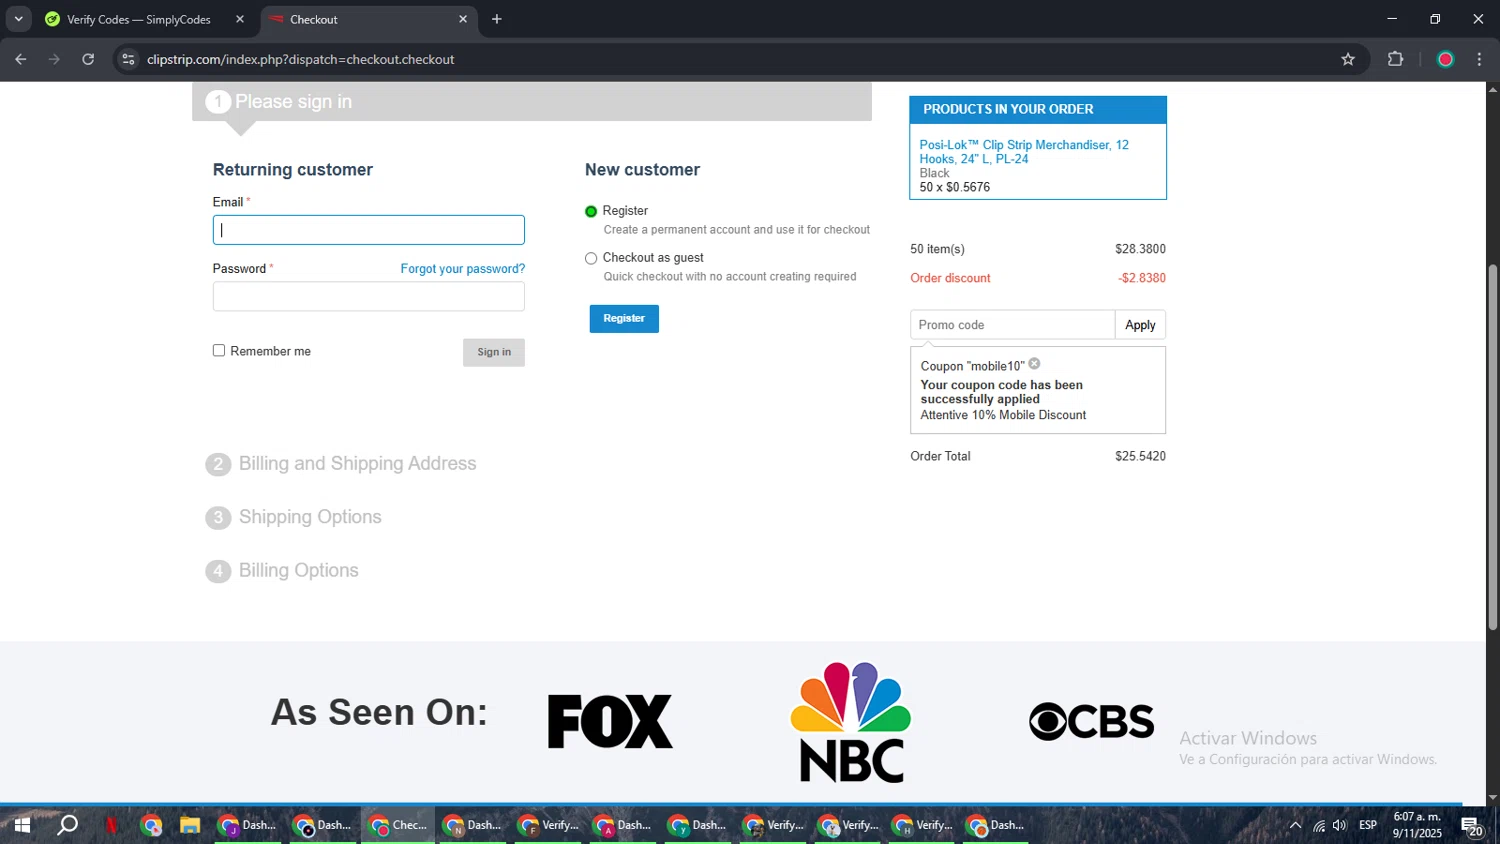Click the FOX logo
The width and height of the screenshot is (1500, 844).
tap(610, 721)
